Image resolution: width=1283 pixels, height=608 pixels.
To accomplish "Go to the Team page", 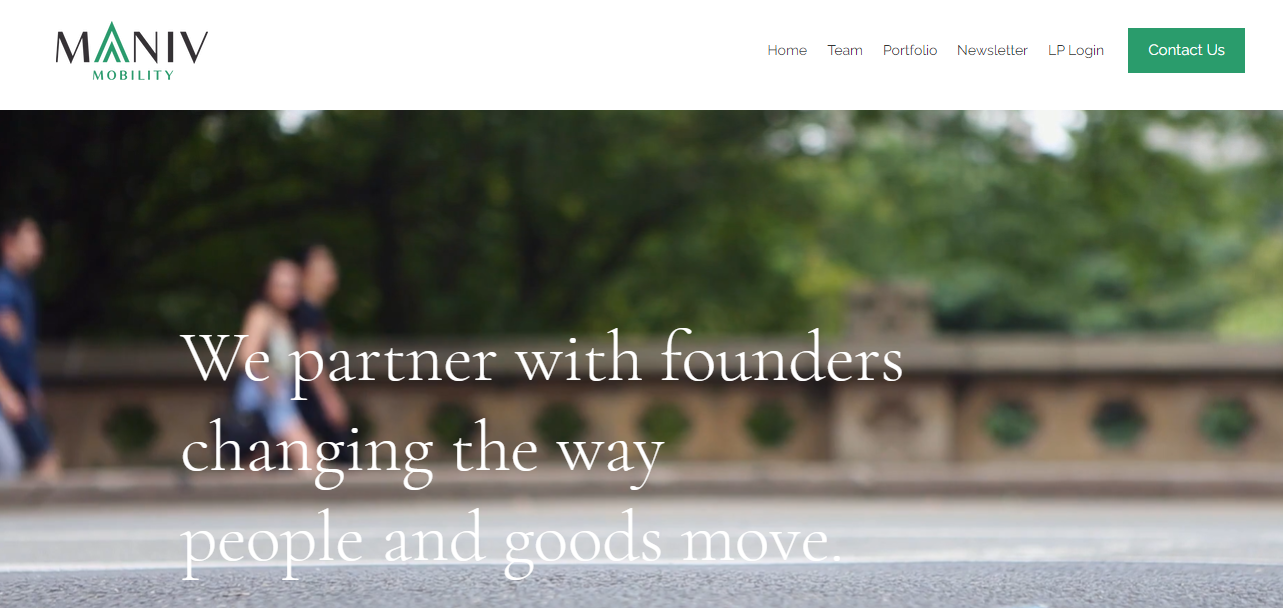I will point(845,50).
